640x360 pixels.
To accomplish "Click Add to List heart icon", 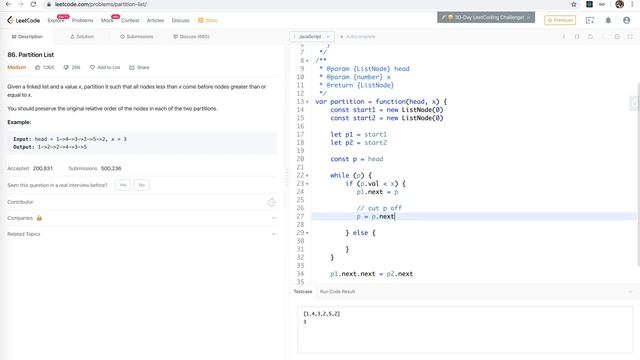I will pos(92,67).
